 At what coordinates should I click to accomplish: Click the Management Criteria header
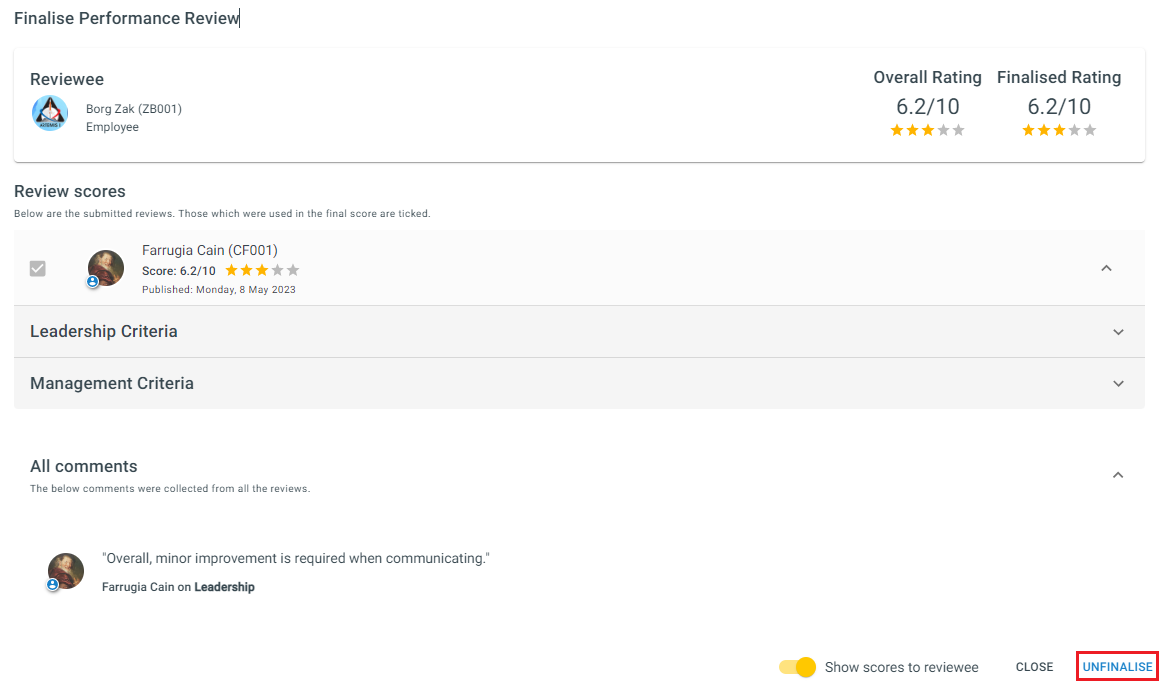point(579,383)
